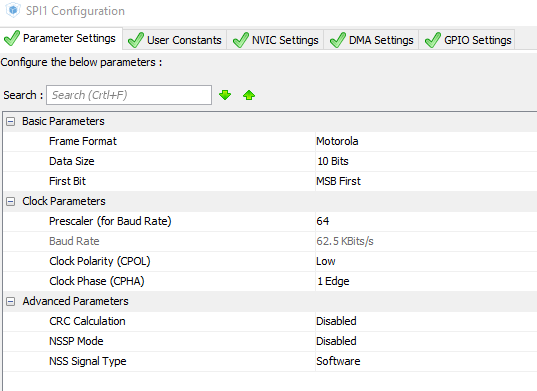The width and height of the screenshot is (537, 391).
Task: Open the DMA Settings tab
Action: (x=372, y=40)
